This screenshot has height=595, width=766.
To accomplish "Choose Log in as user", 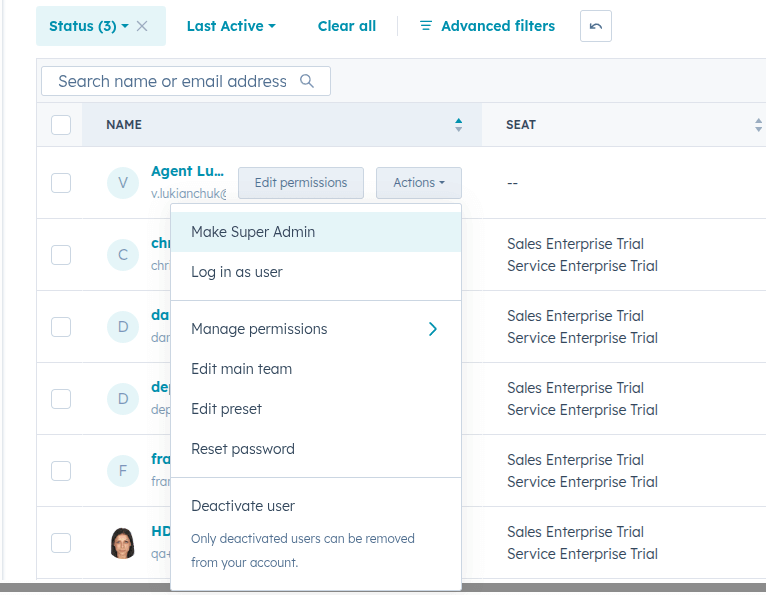I will [x=316, y=272].
